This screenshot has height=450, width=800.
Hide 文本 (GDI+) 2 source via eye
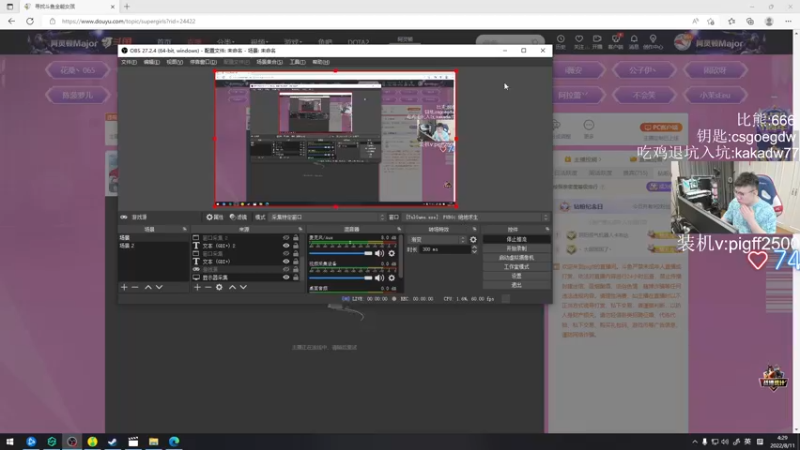pyautogui.click(x=286, y=245)
